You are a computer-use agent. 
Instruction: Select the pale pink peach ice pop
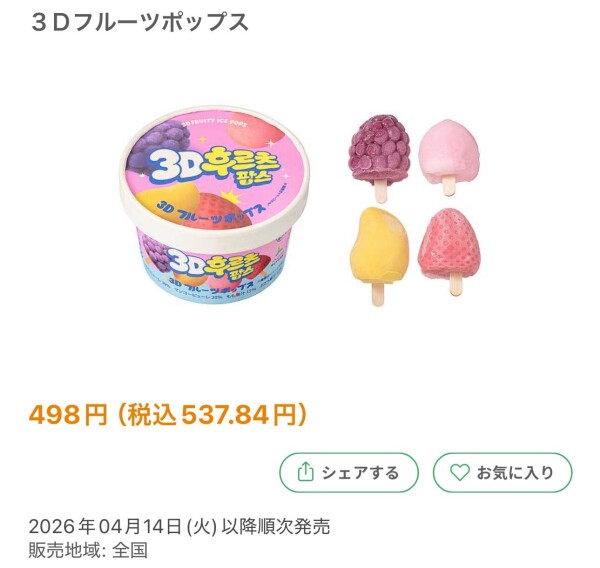449,157
